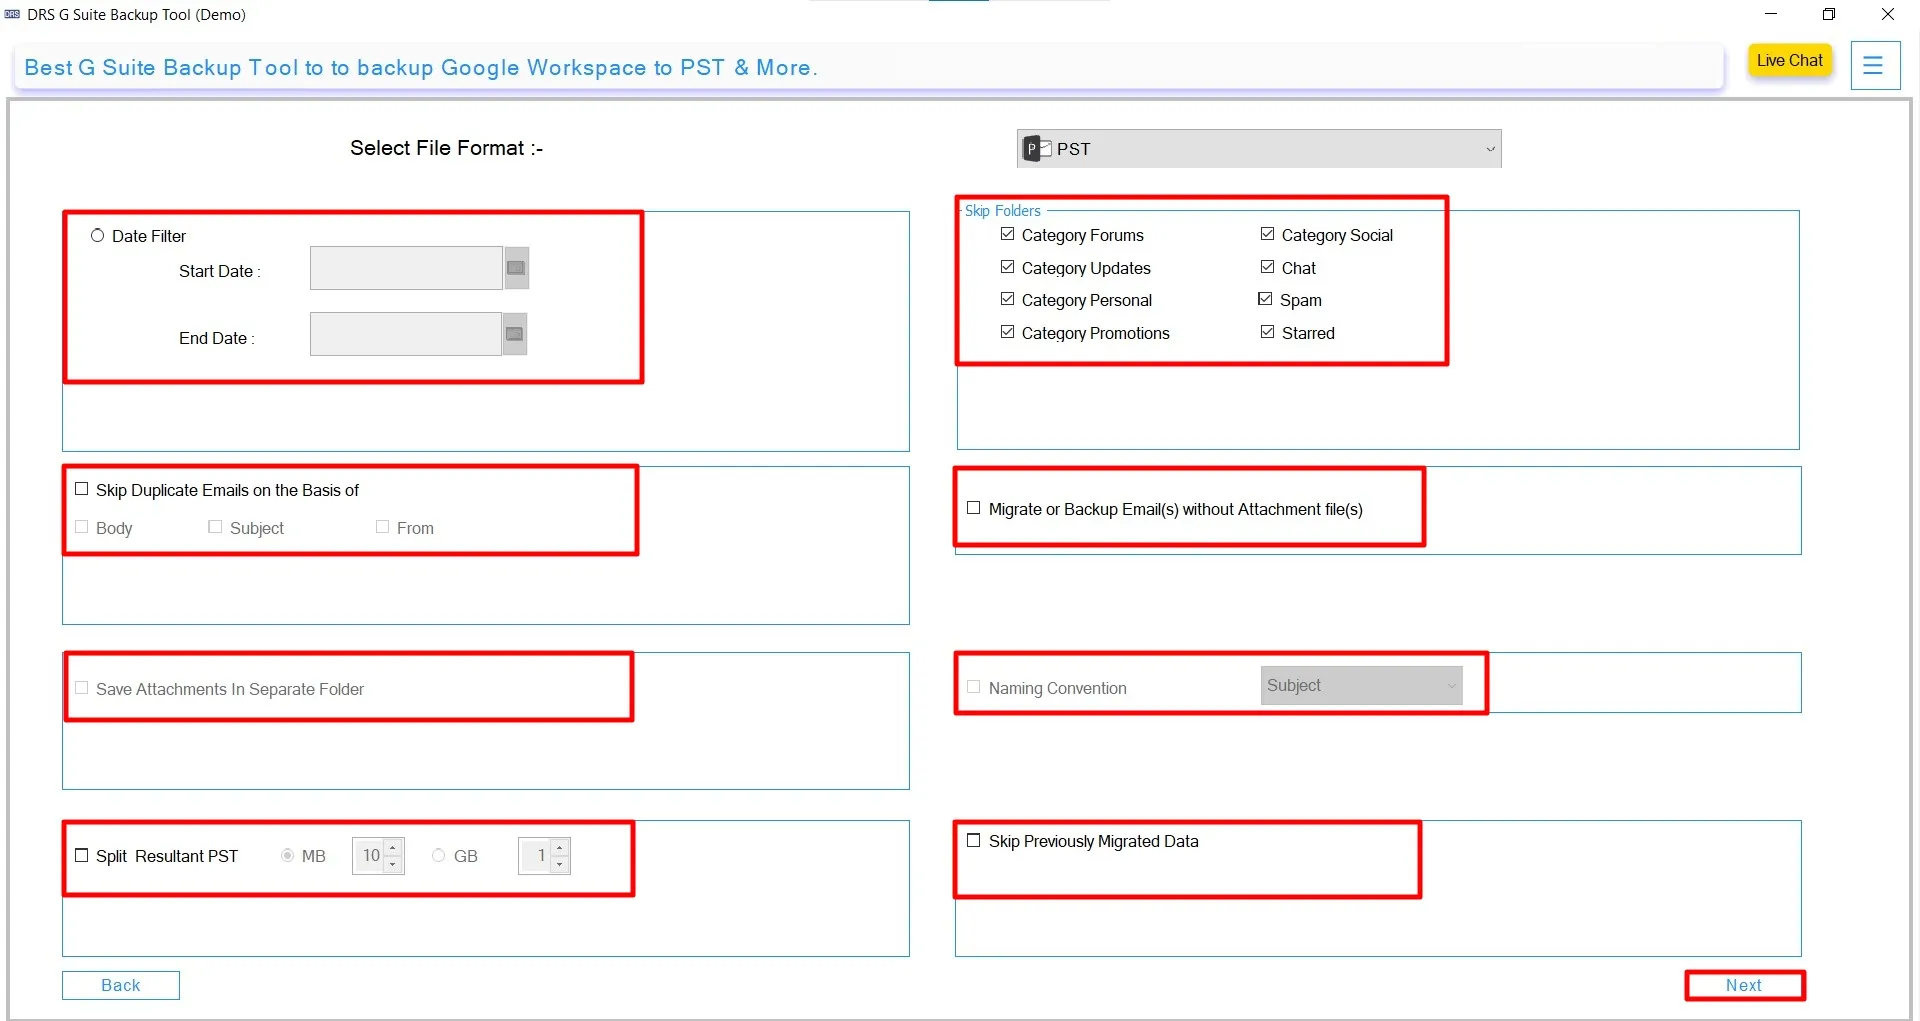This screenshot has height=1021, width=1920.
Task: Click the DRS app icon in title bar
Action: (13, 14)
